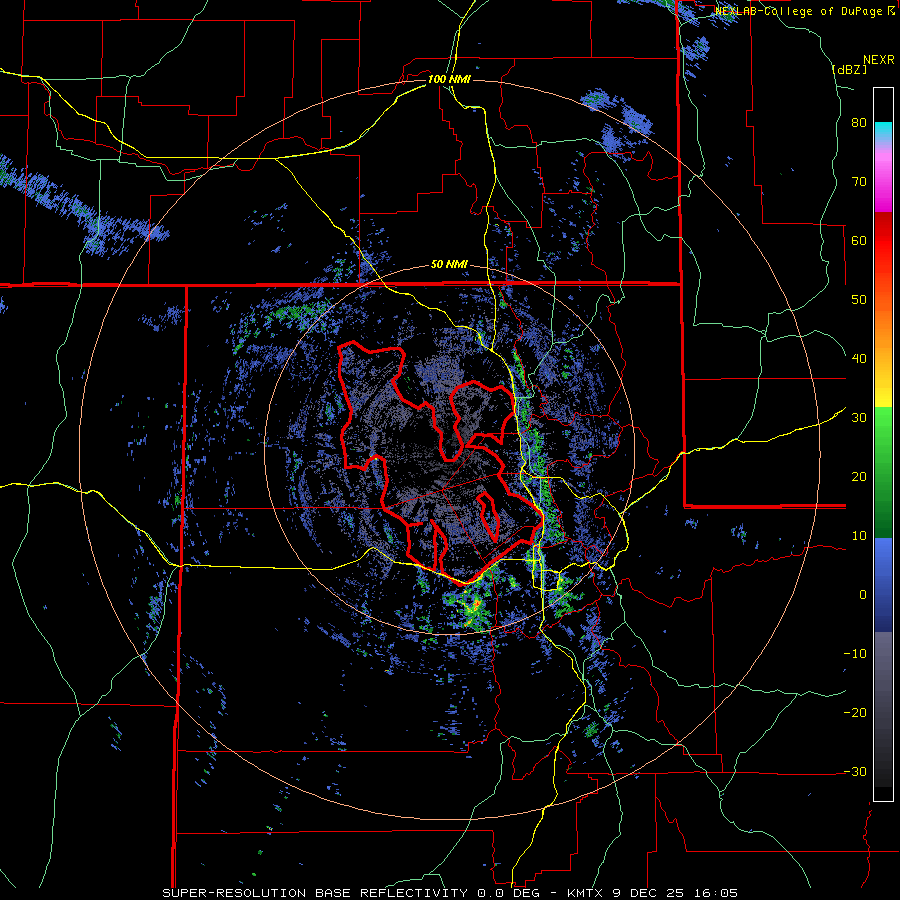This screenshot has width=900, height=900.
Task: Click the 70 value on the dBZ scale
Action: 859,181
